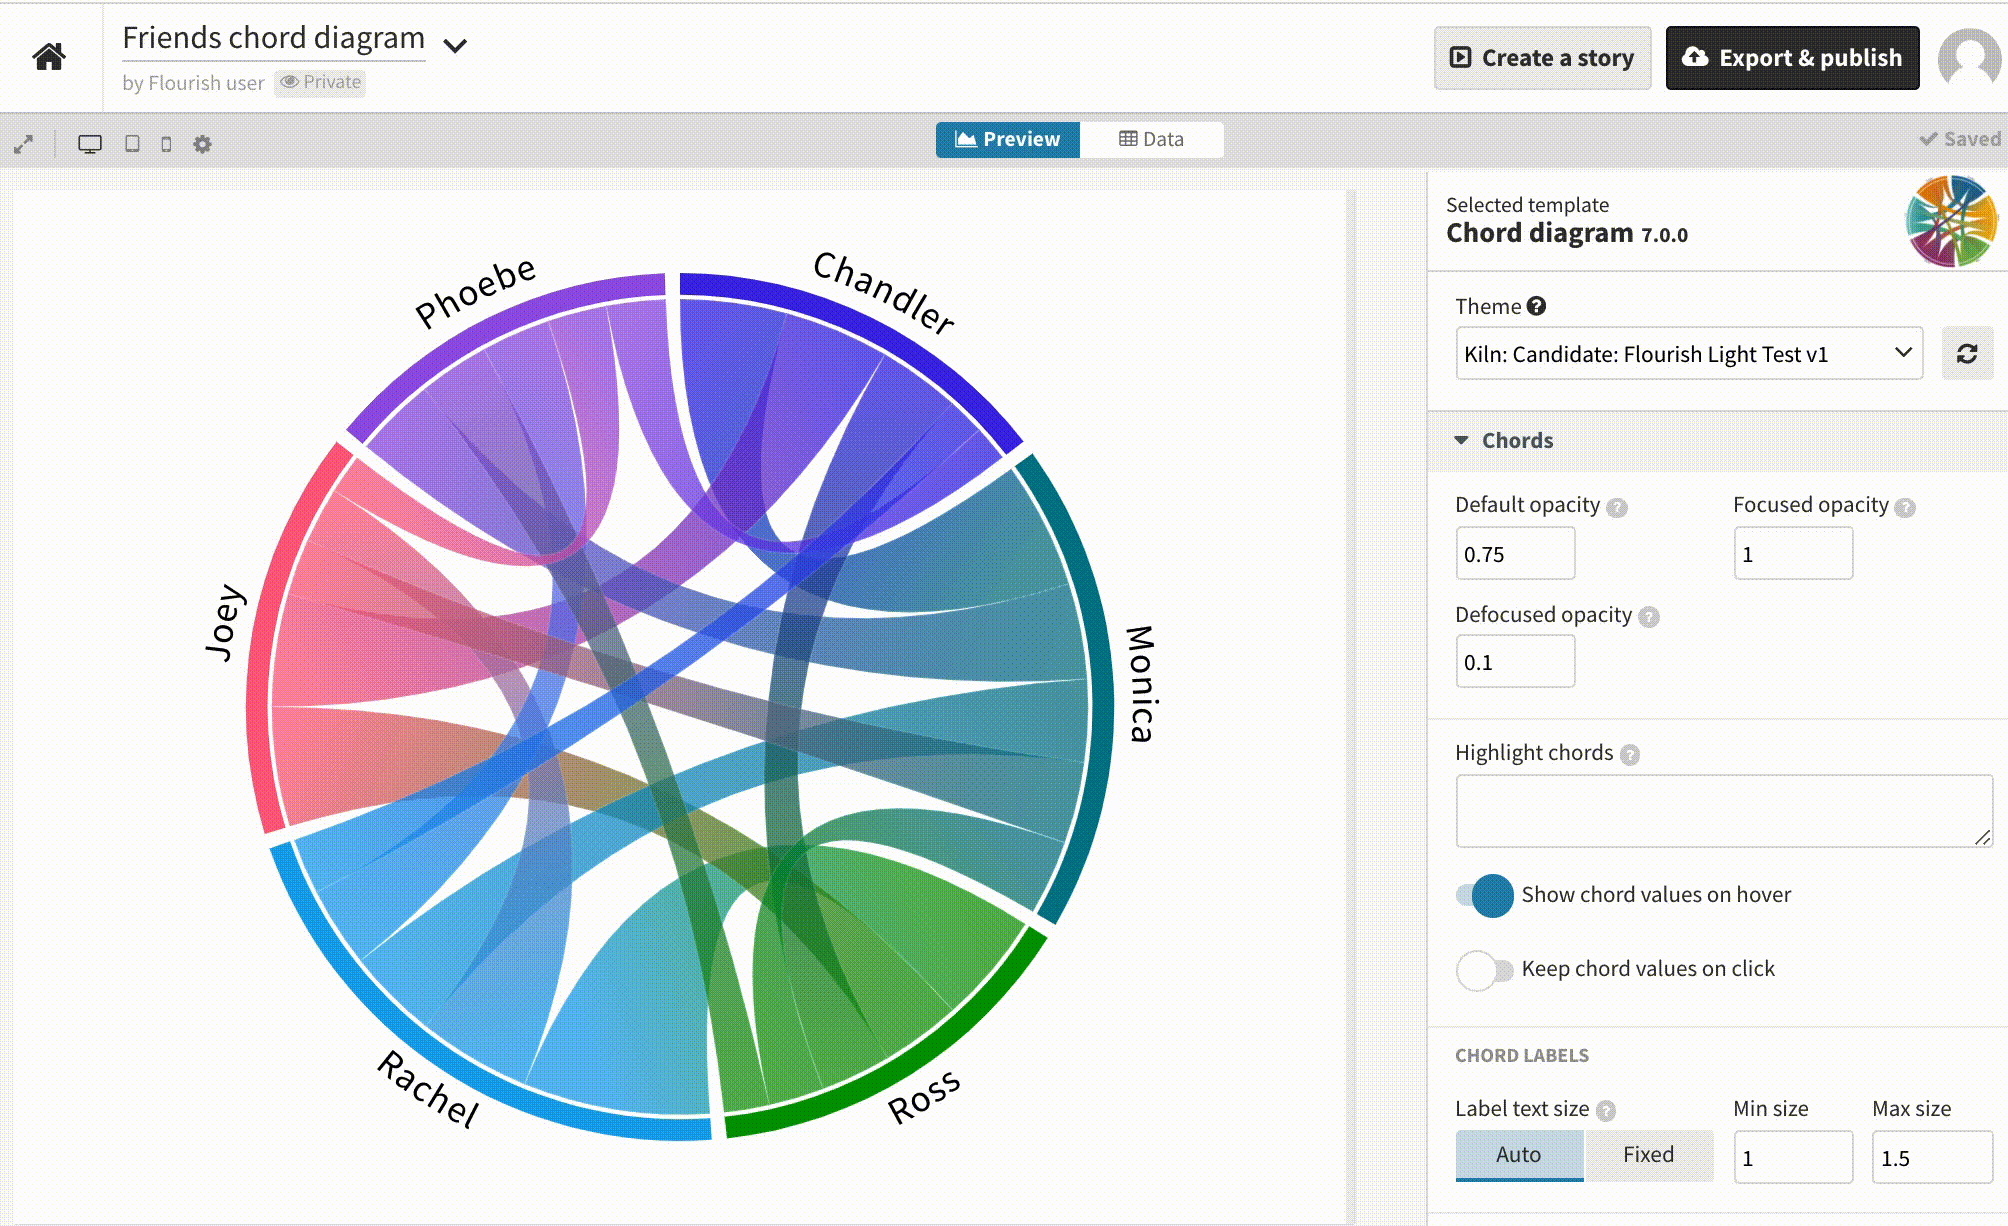Click the Highlight chords text area
The height and width of the screenshot is (1226, 2008).
point(1722,811)
